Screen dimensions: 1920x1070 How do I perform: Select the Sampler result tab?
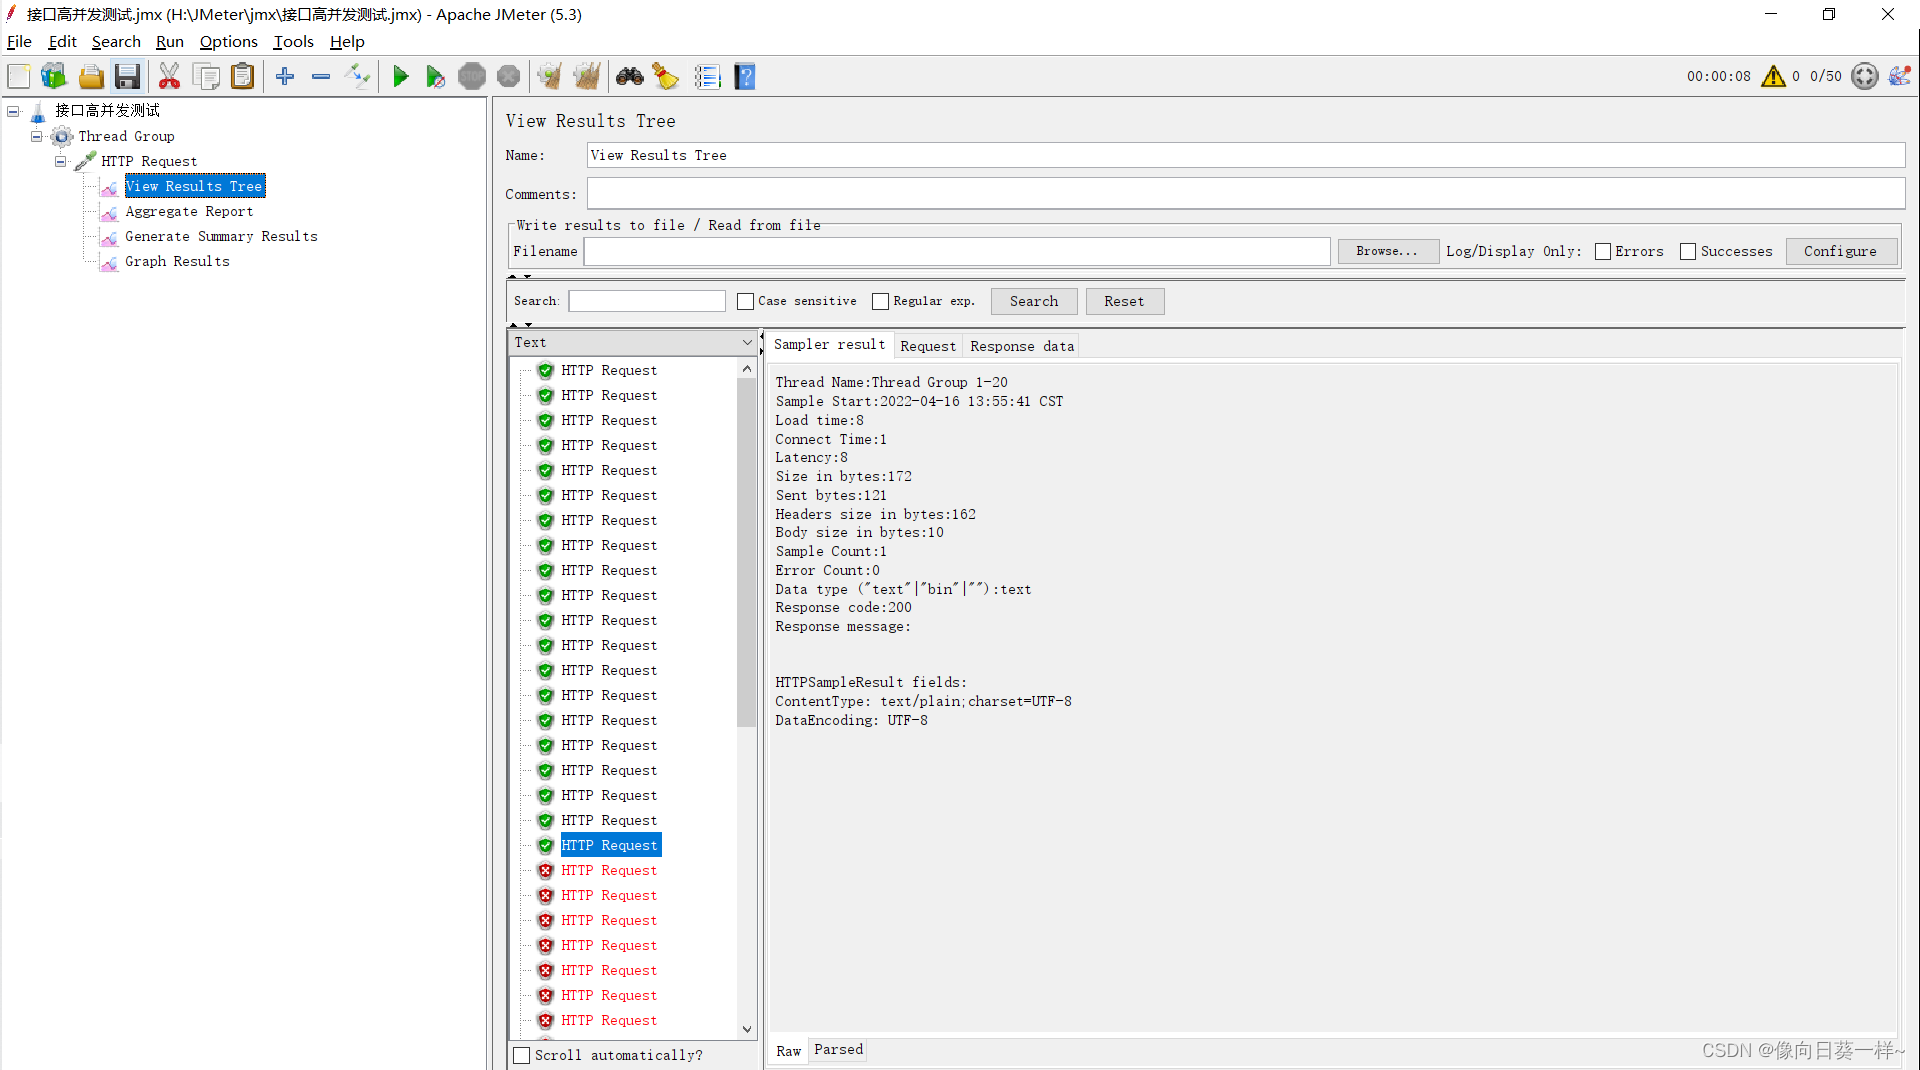coord(829,345)
